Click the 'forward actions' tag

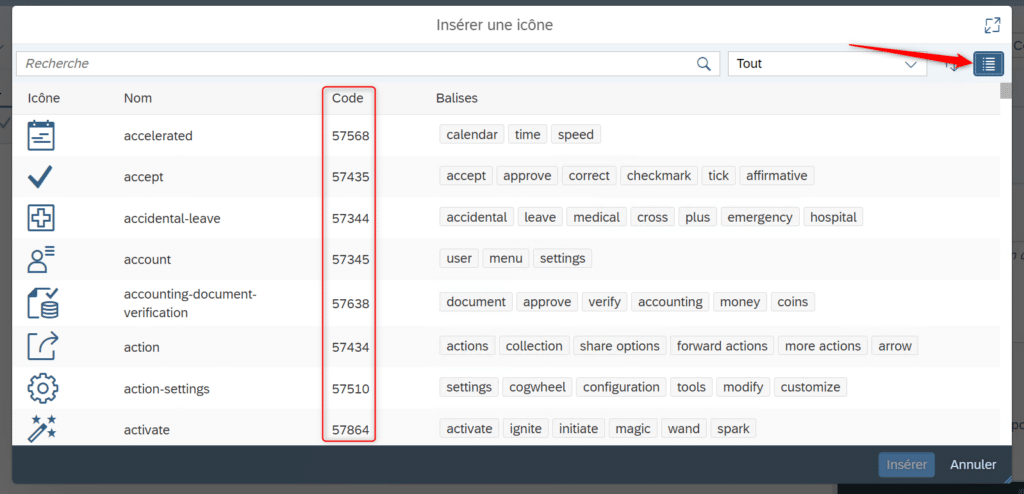pos(722,346)
